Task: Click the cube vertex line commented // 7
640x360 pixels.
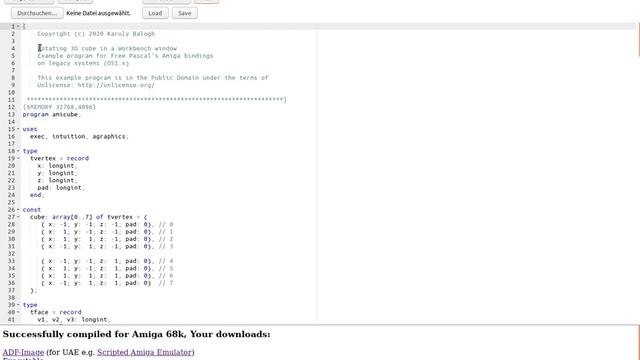Action: 107,283
